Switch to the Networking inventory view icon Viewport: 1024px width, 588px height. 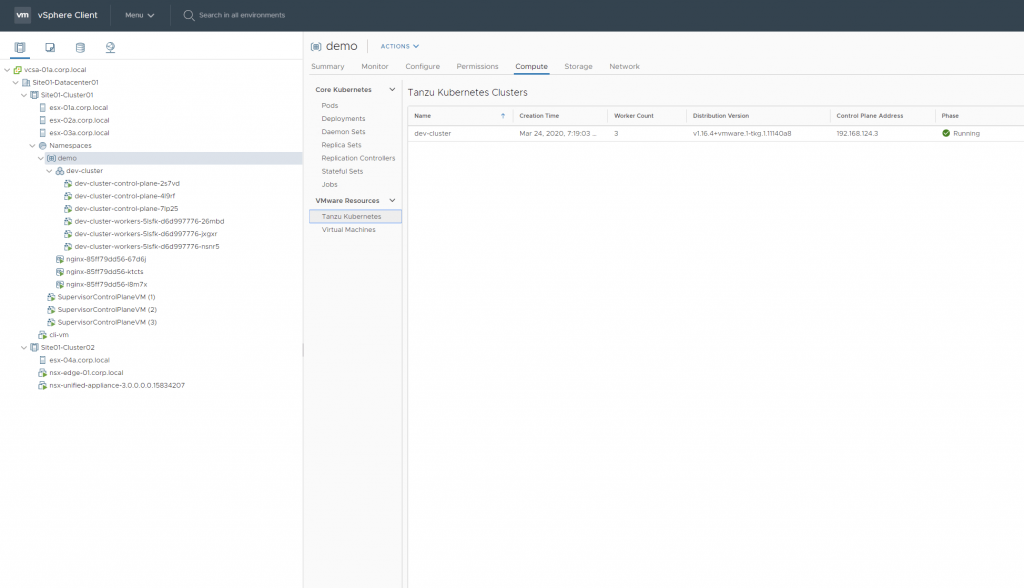pos(110,47)
